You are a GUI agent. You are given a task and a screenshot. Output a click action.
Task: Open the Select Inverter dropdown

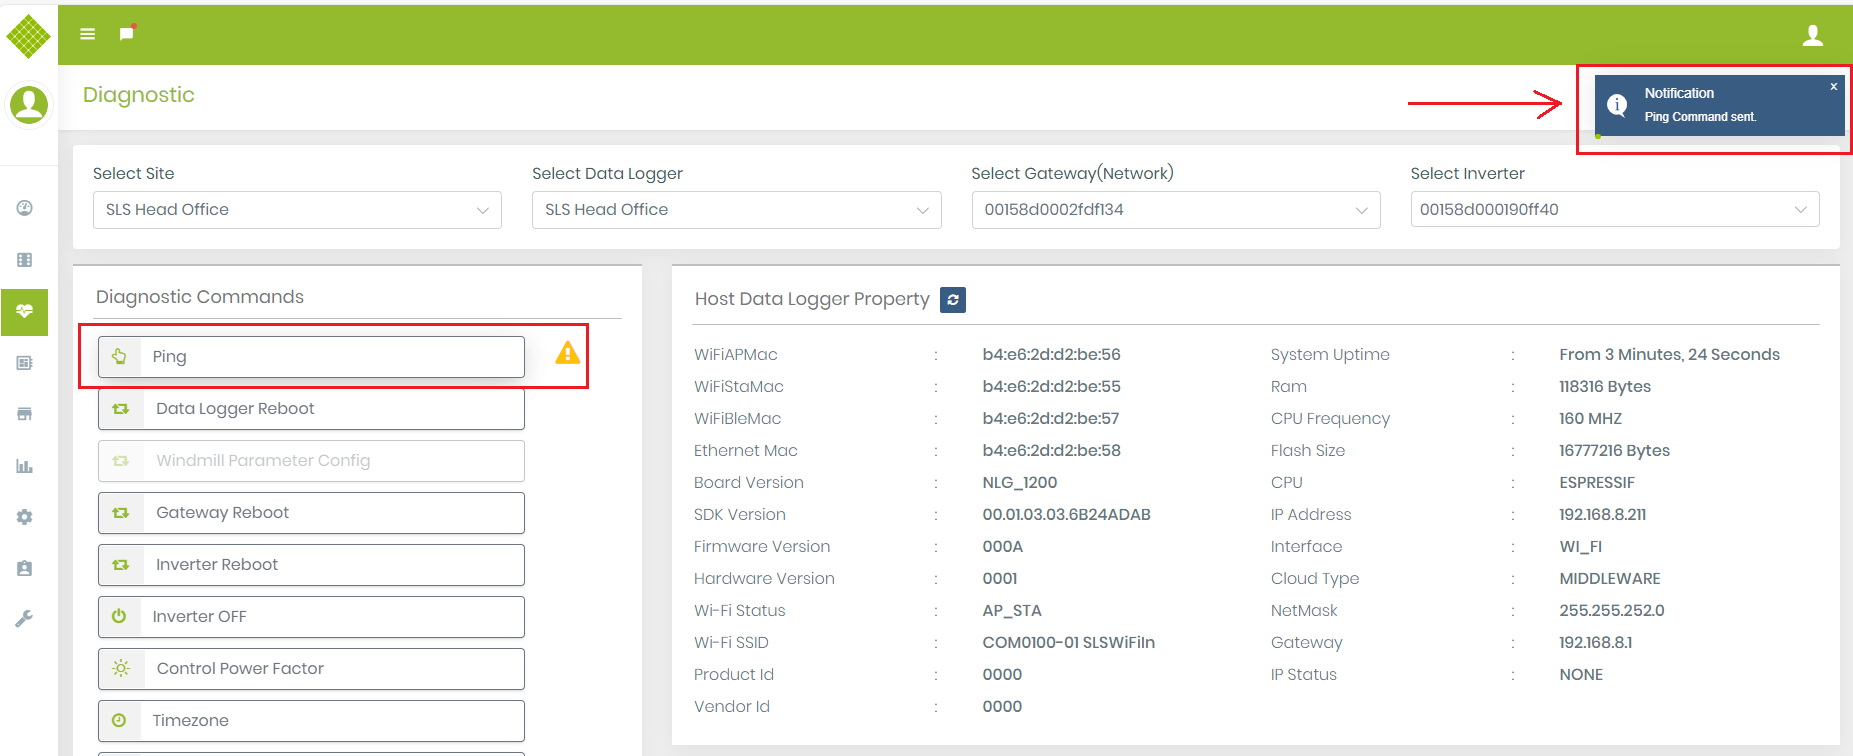[x=1614, y=210]
